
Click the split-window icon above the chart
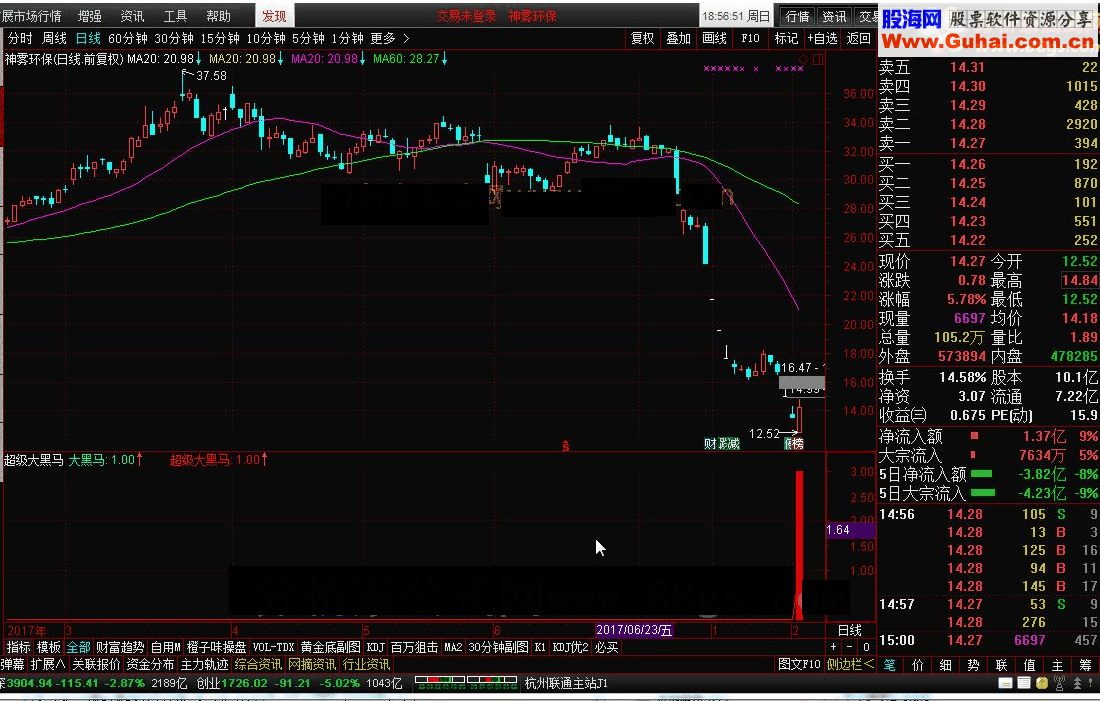pos(817,59)
